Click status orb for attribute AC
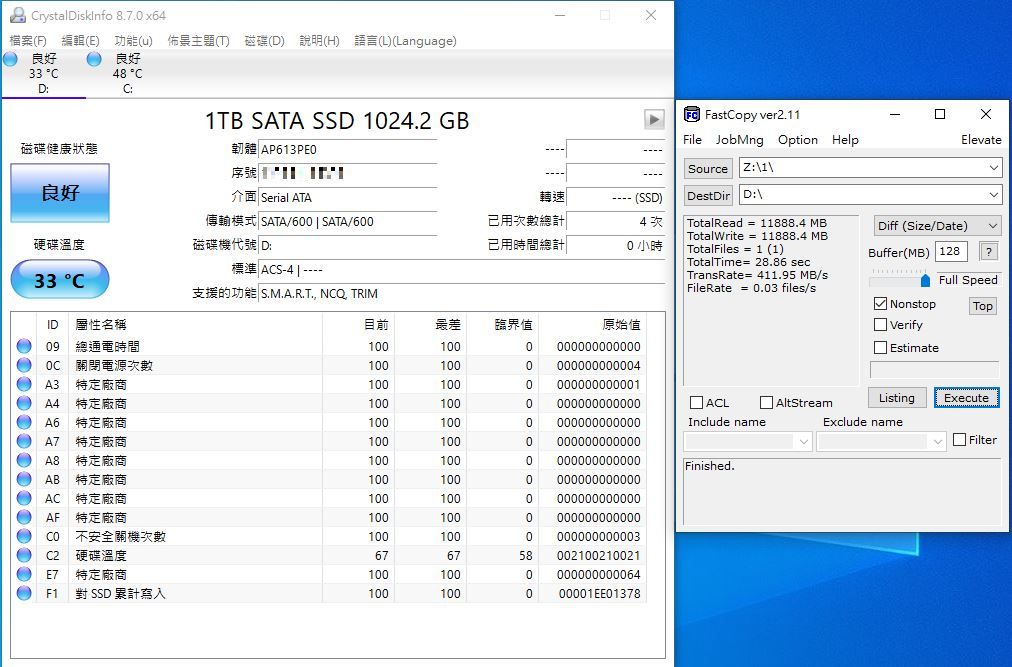Image resolution: width=1012 pixels, height=667 pixels. coord(24,498)
